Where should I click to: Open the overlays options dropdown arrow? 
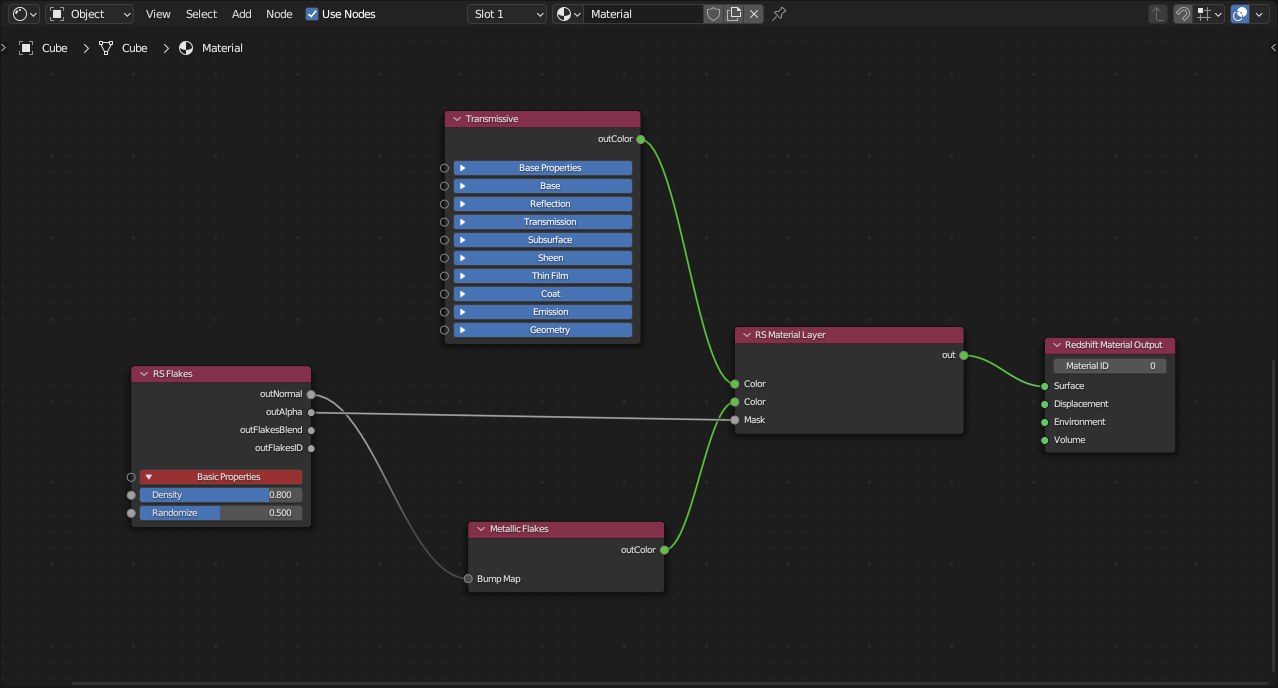tap(1259, 14)
